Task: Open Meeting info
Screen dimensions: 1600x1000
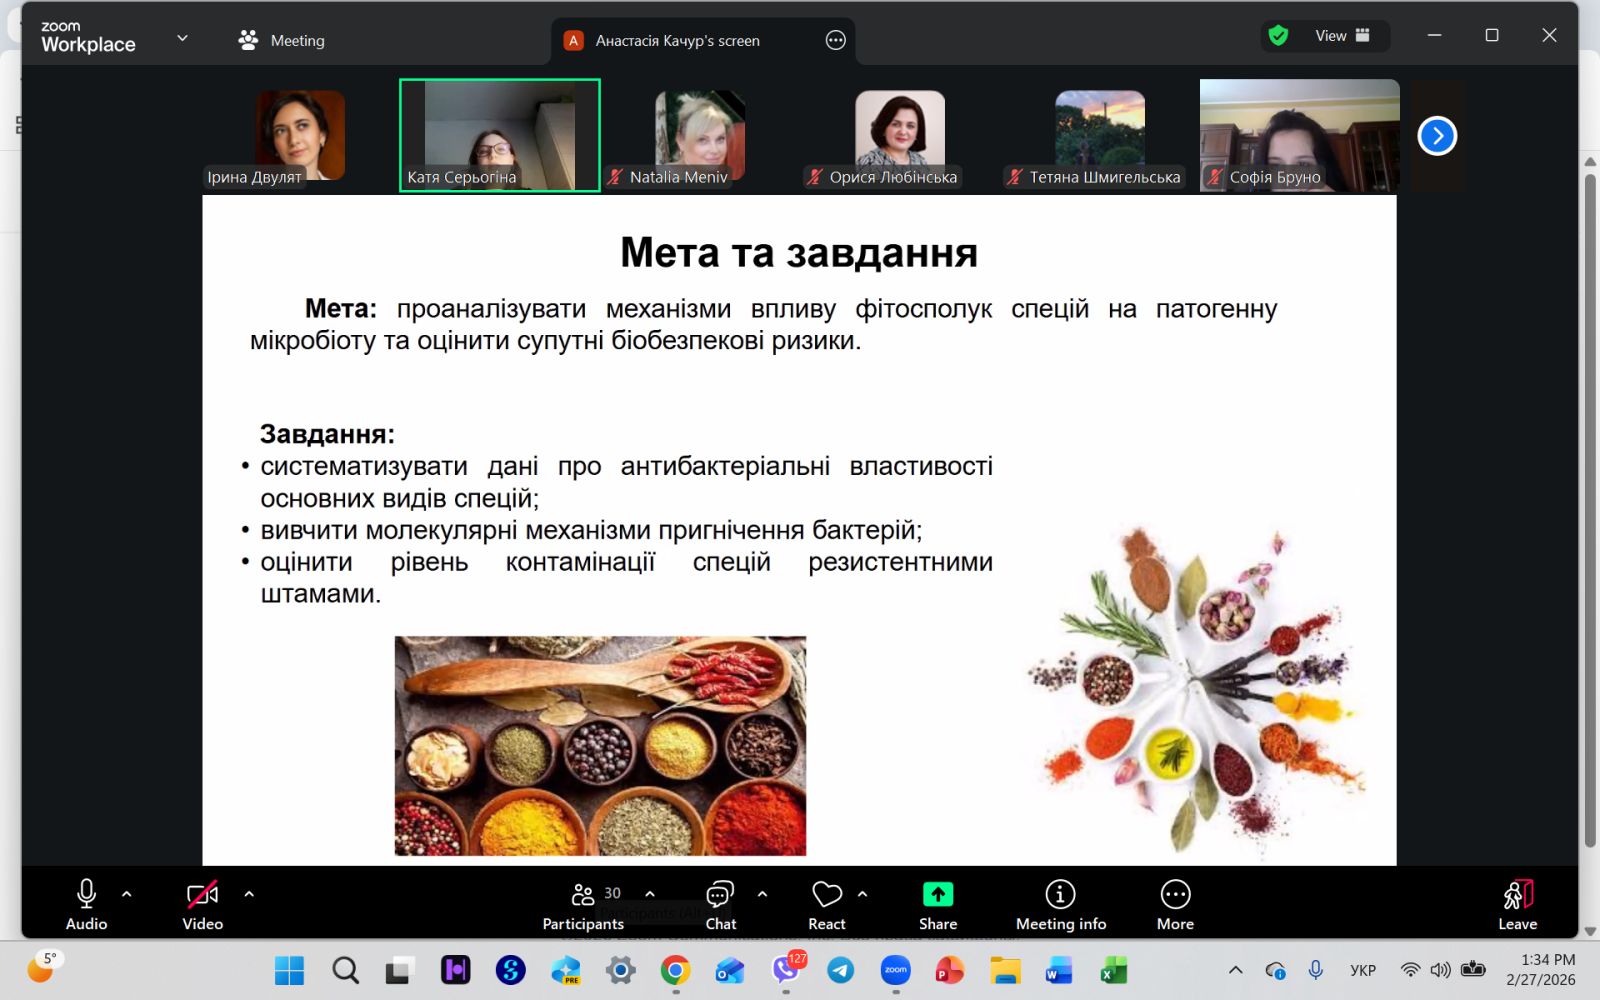Action: click(1060, 905)
